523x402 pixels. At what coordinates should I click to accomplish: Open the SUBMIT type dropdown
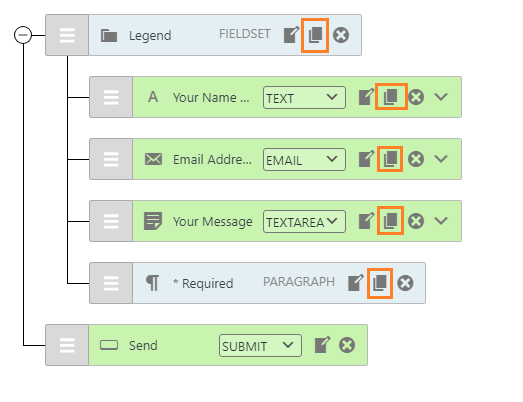pyautogui.click(x=260, y=346)
